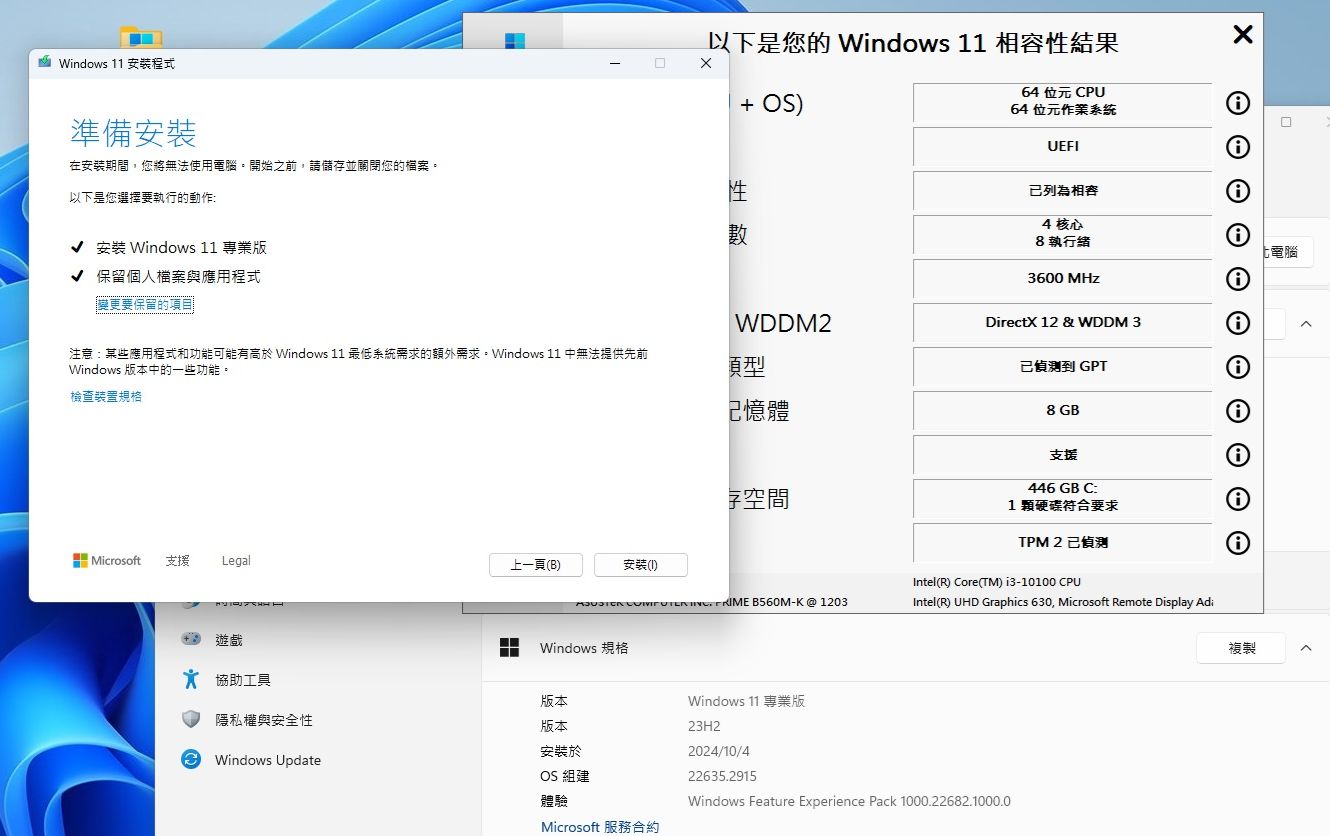
Task: Select 準備安裝 heading text
Action: coord(133,133)
